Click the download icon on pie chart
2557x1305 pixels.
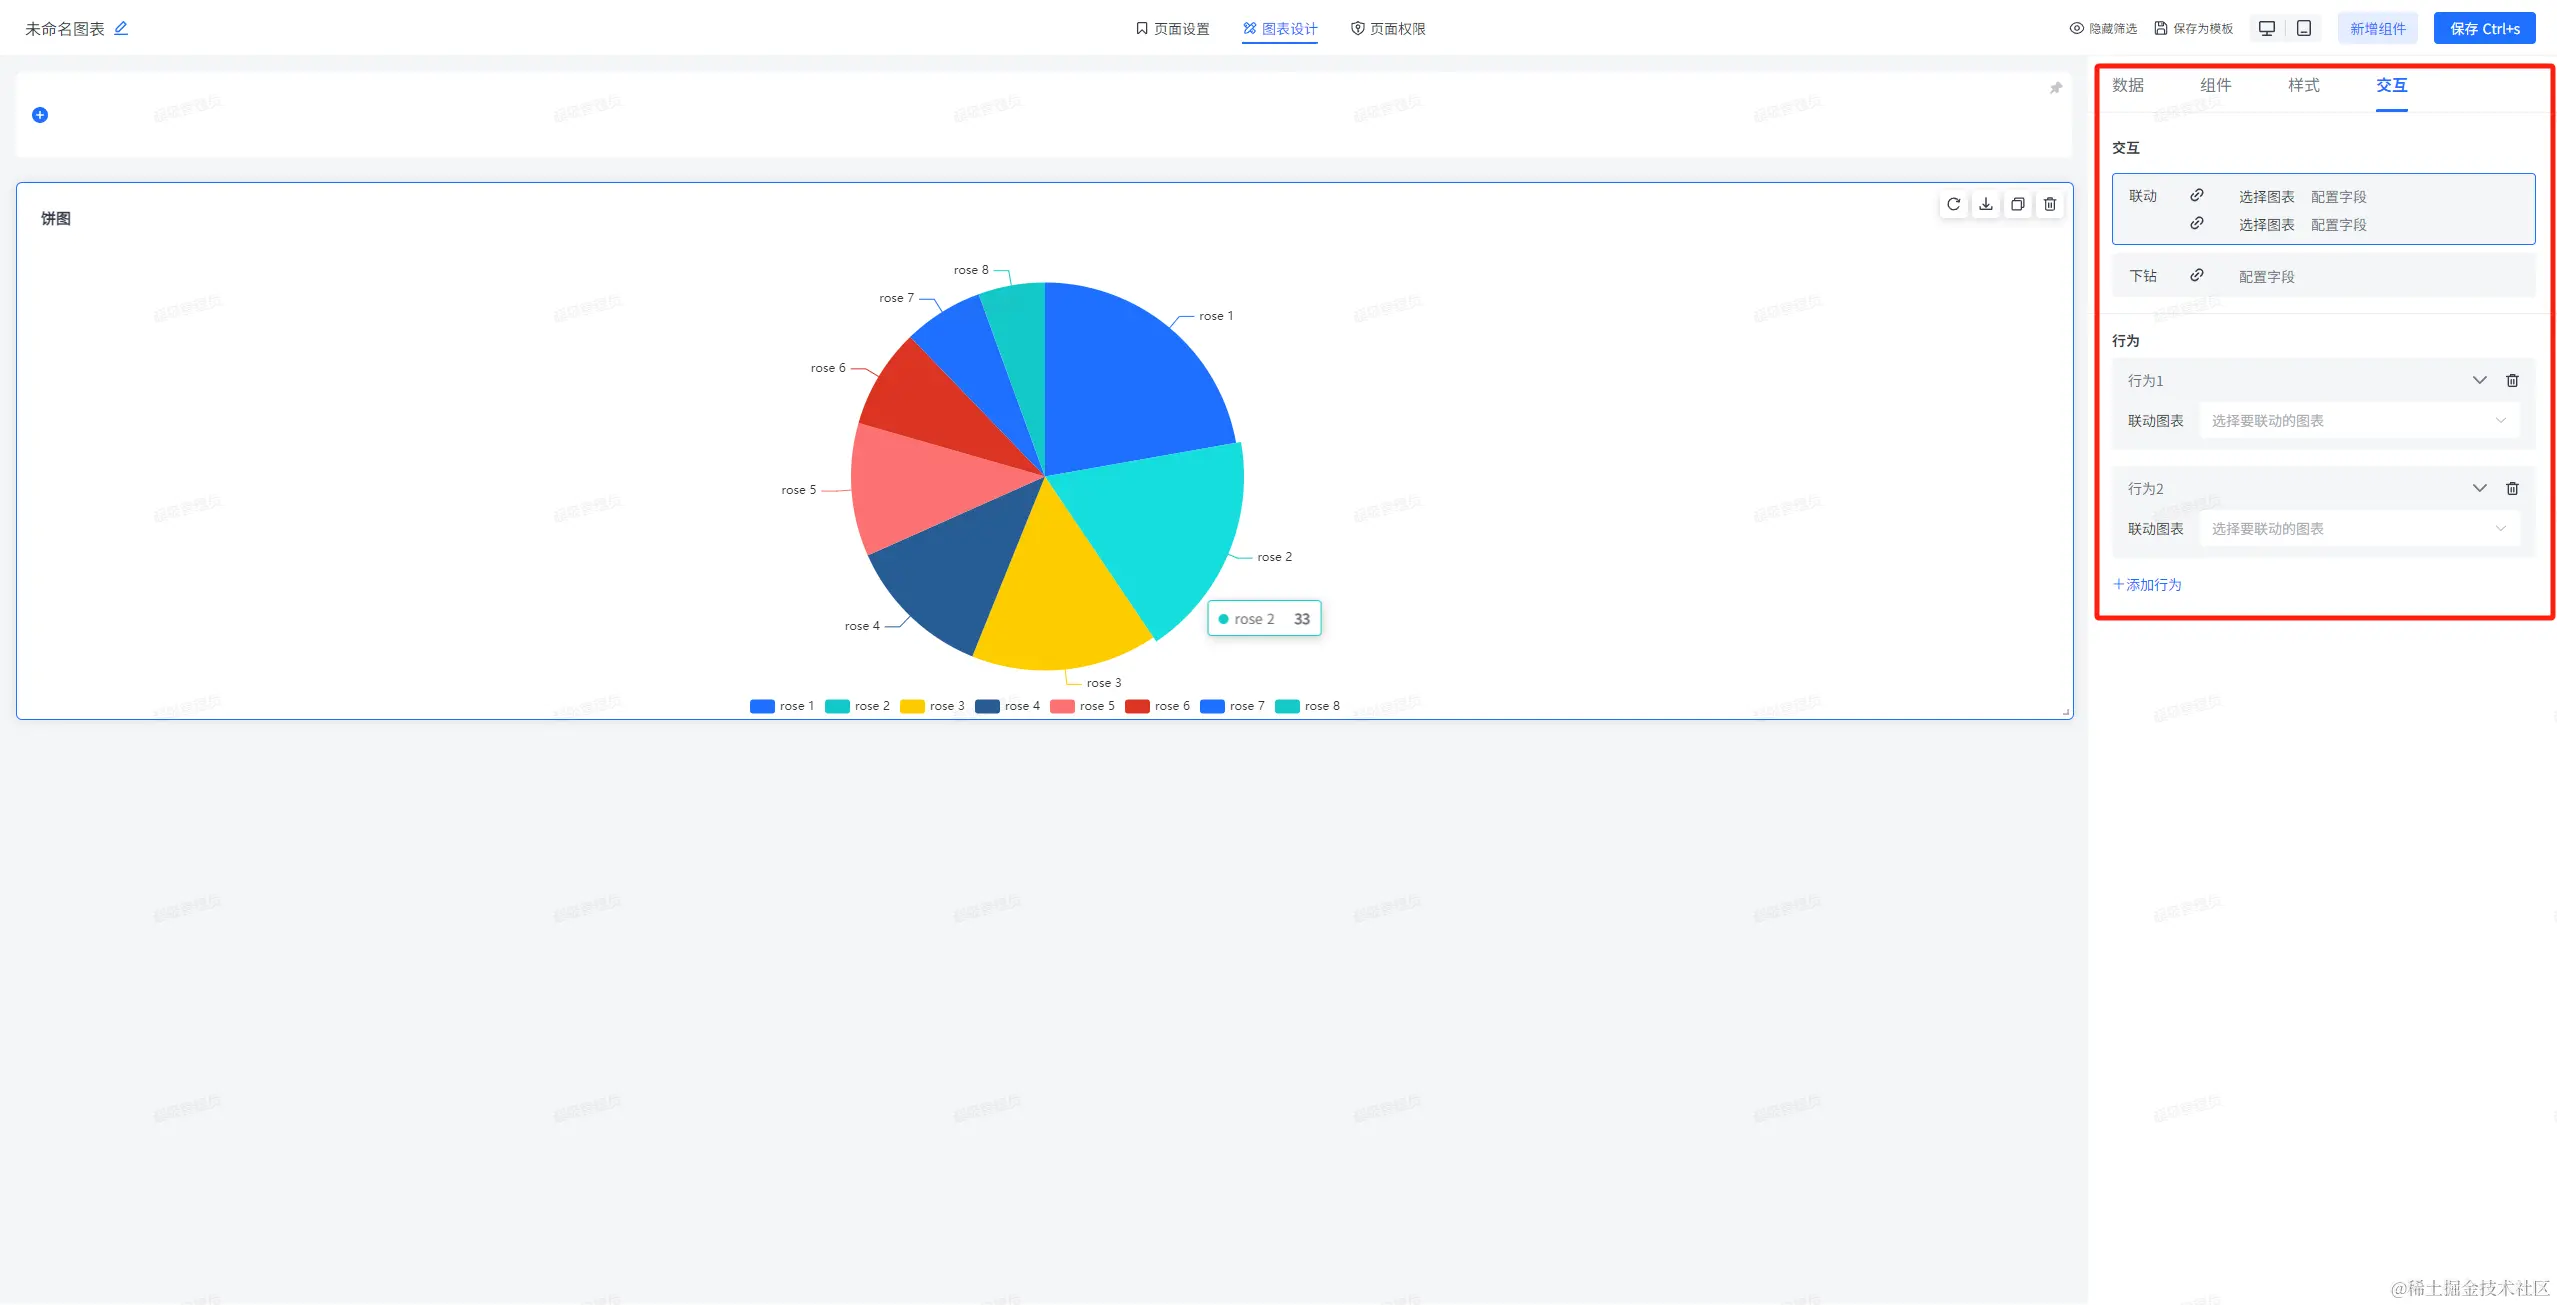point(1985,204)
